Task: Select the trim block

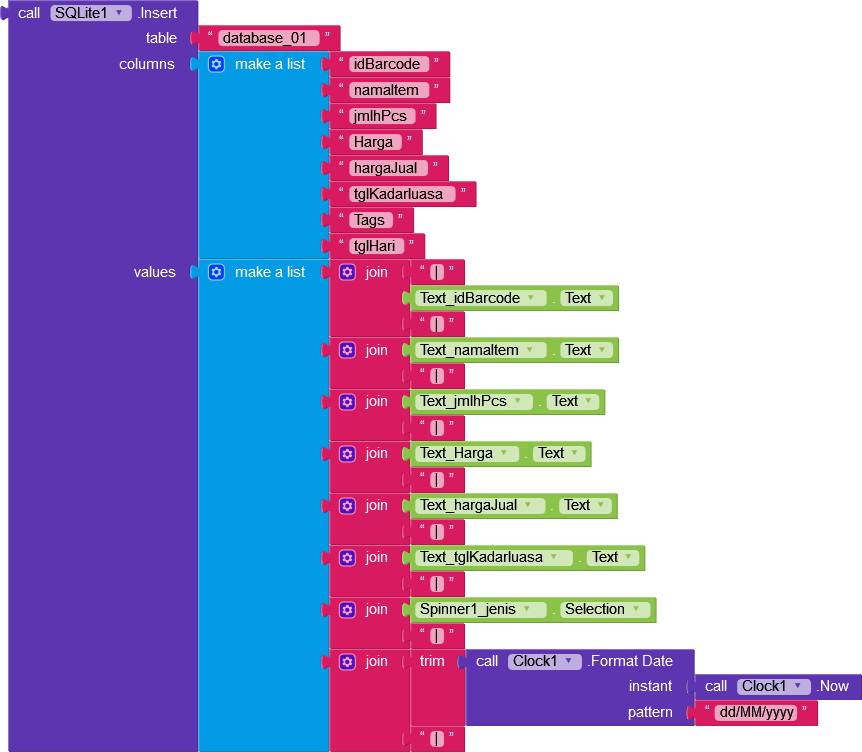Action: [432, 661]
